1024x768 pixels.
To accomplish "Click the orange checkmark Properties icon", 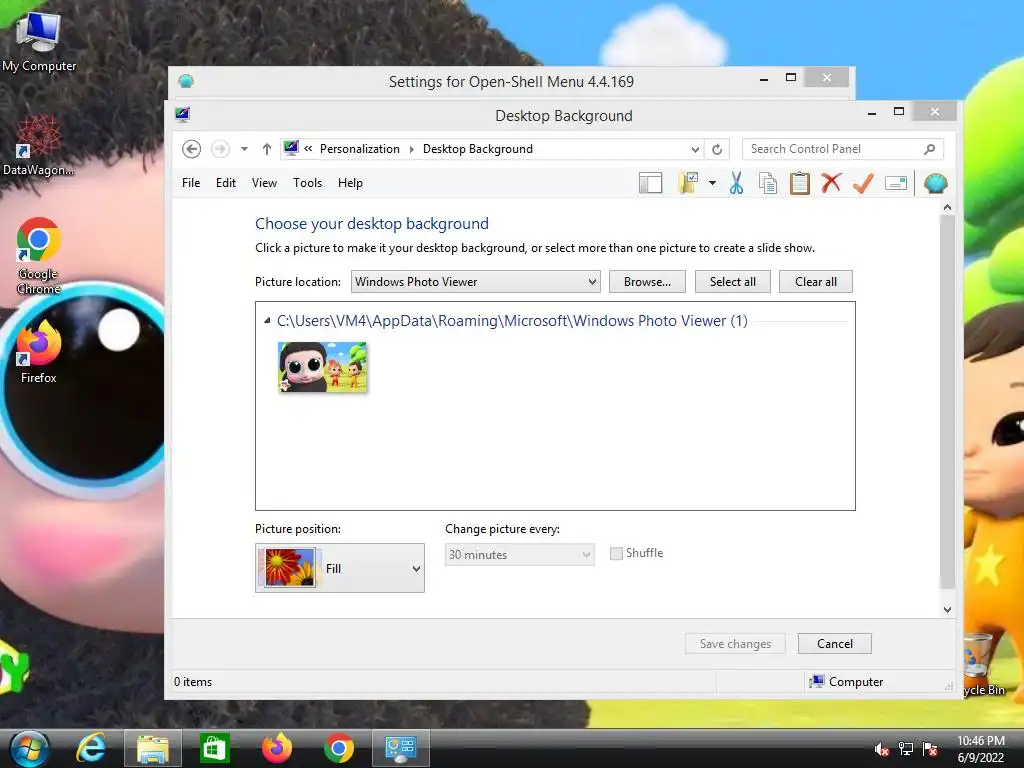I will click(x=863, y=184).
